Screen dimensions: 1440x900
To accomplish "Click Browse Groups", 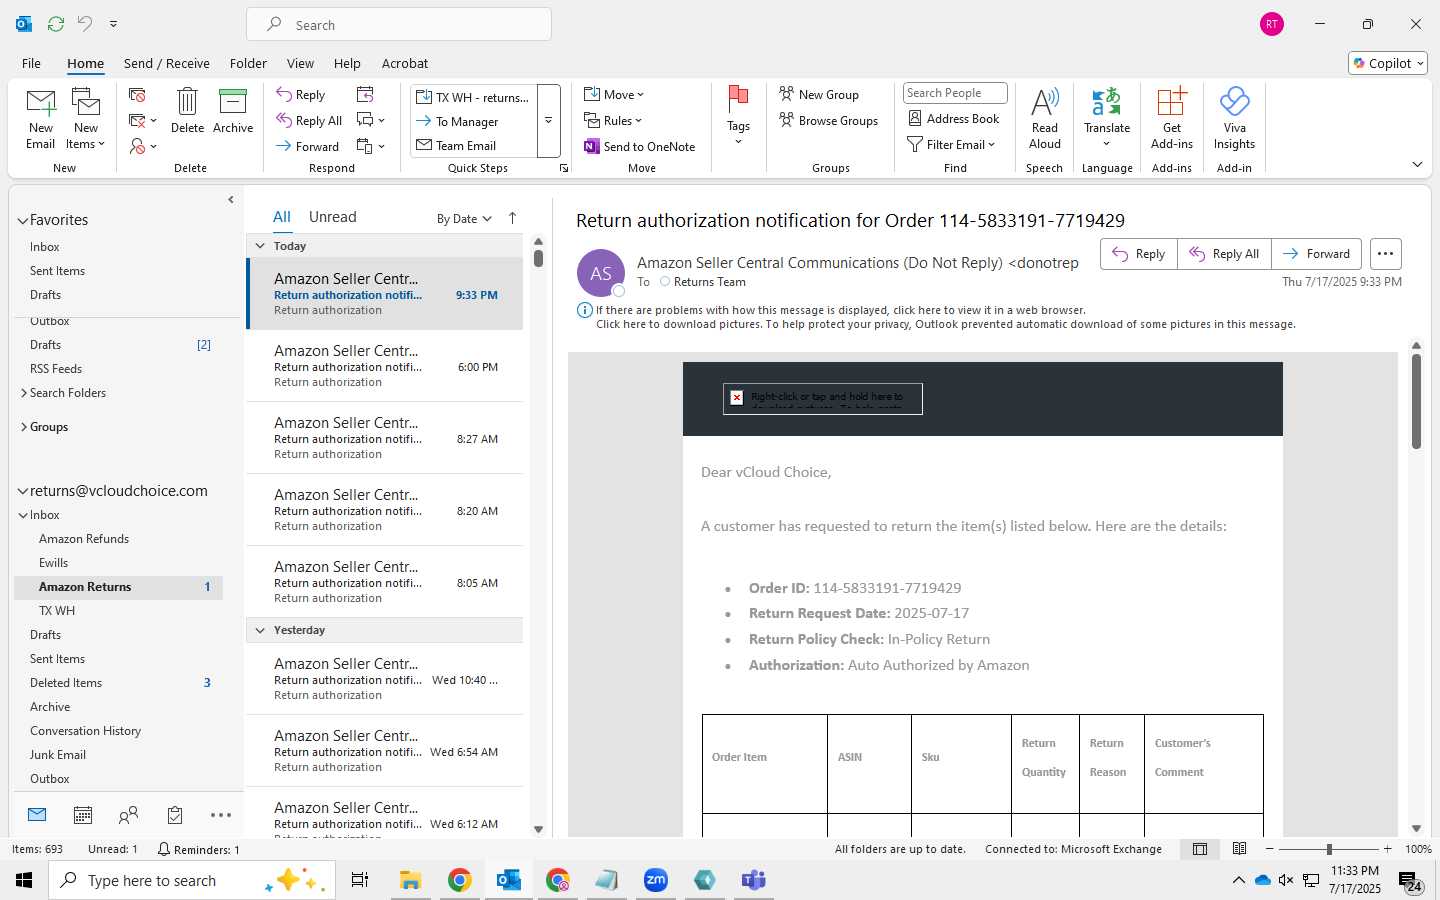I will pyautogui.click(x=829, y=120).
